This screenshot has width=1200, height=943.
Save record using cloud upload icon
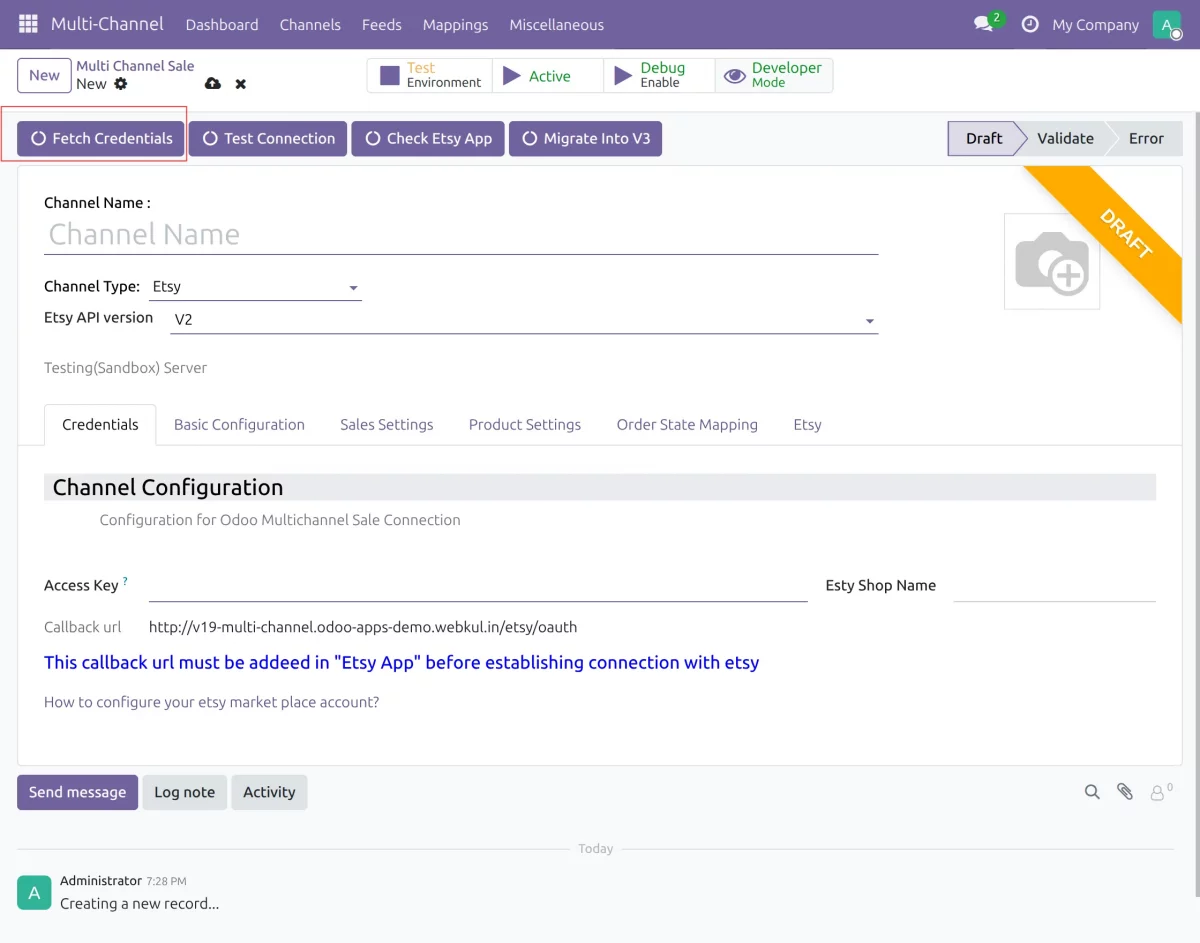coord(212,84)
